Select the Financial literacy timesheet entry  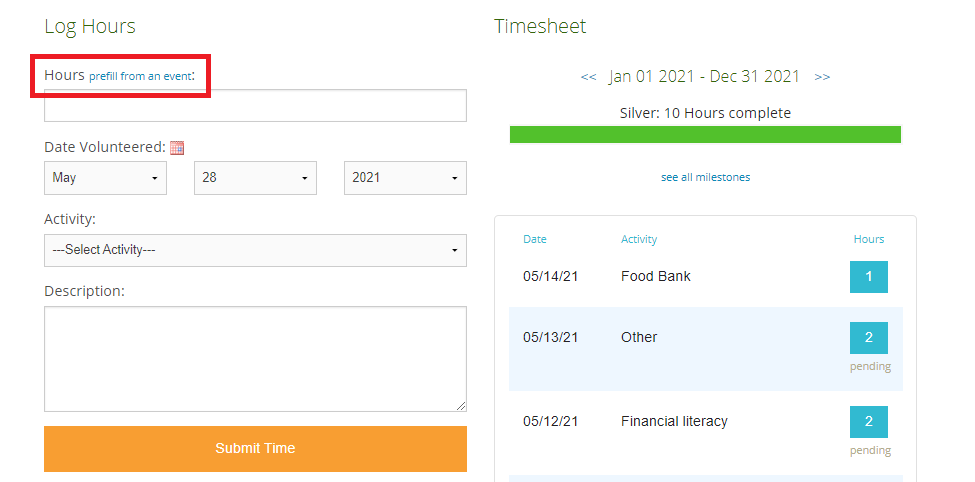click(x=674, y=421)
